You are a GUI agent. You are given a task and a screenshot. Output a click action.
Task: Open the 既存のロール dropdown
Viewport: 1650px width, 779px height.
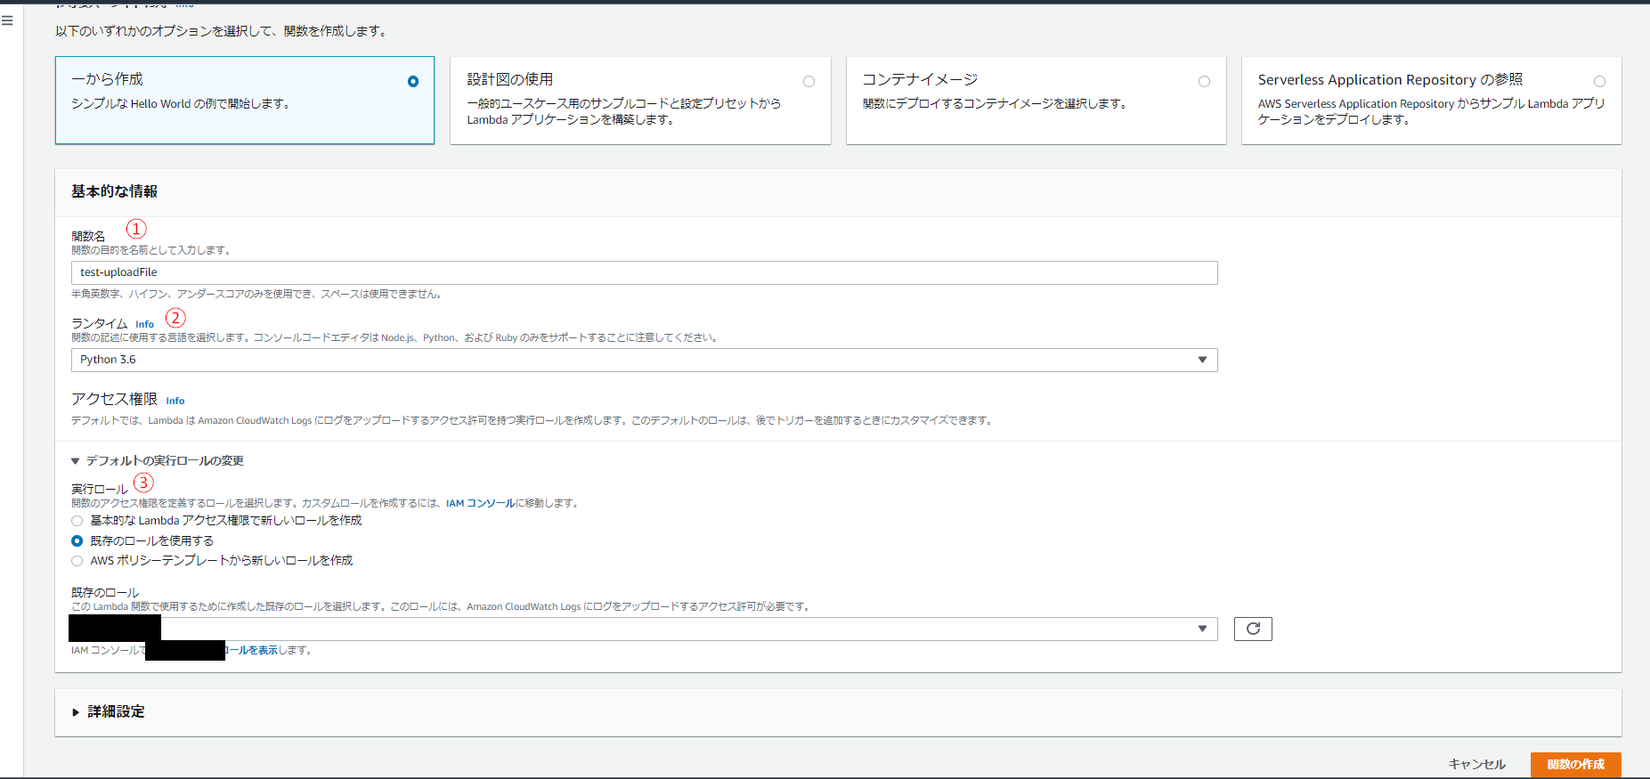(x=644, y=629)
